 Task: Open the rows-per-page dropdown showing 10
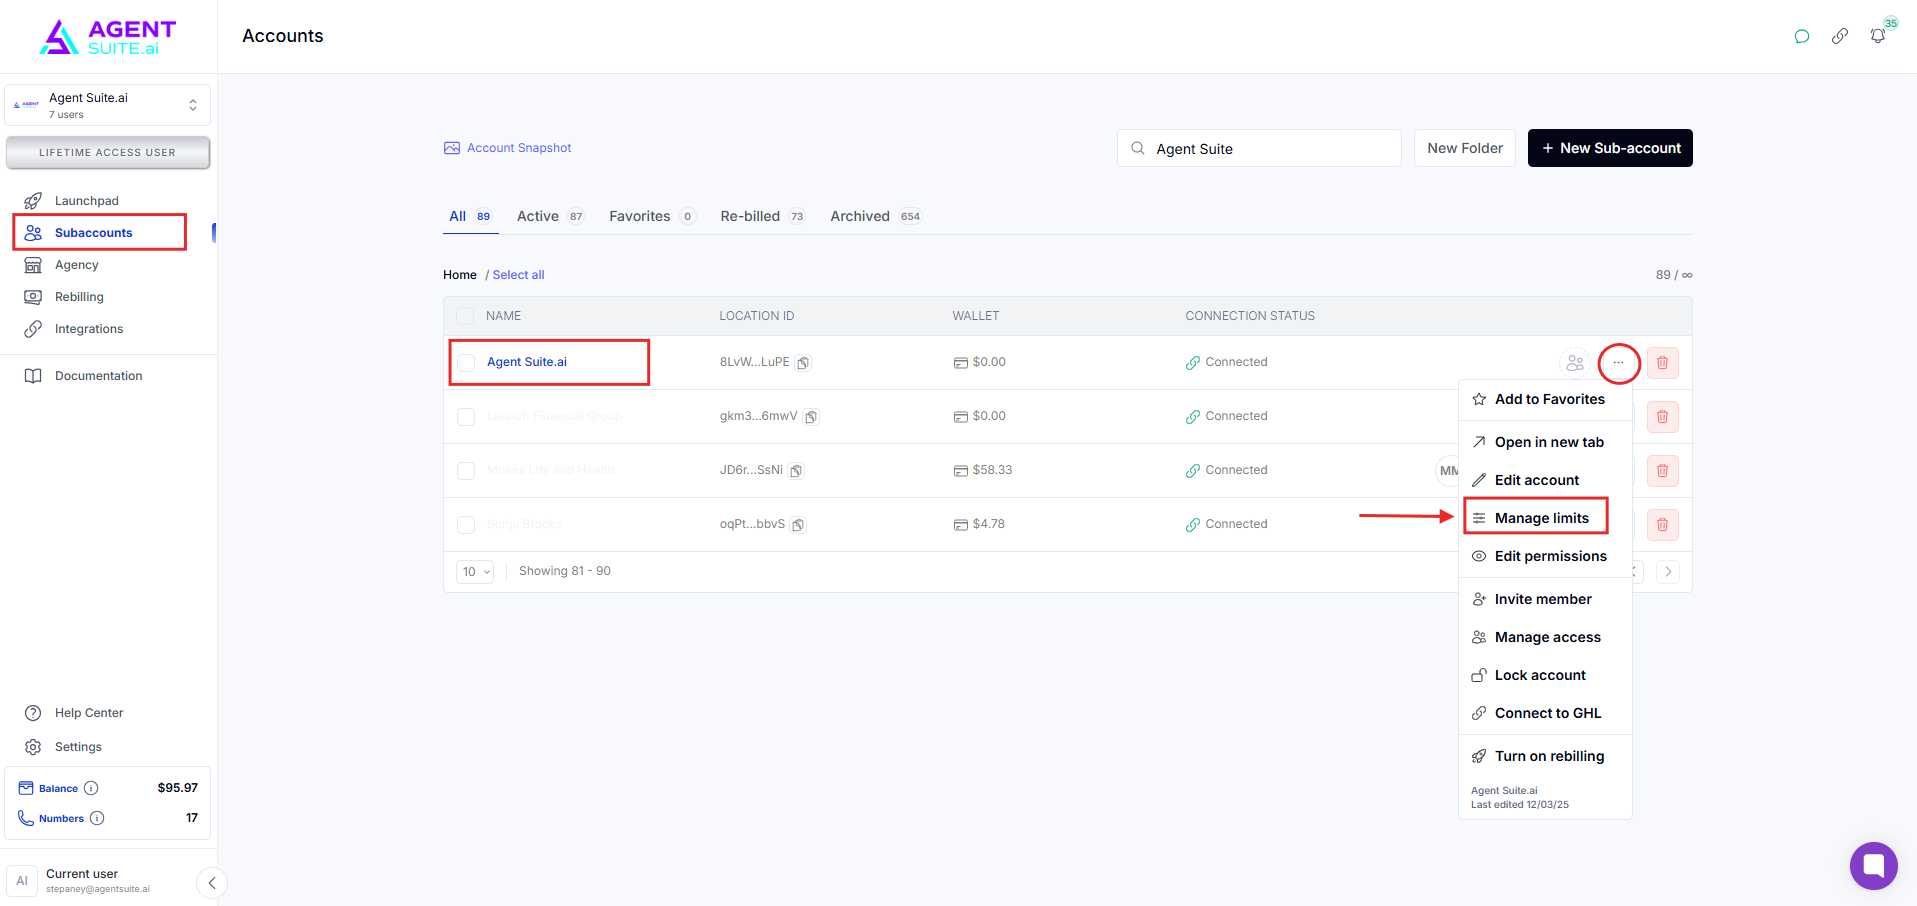pos(476,572)
